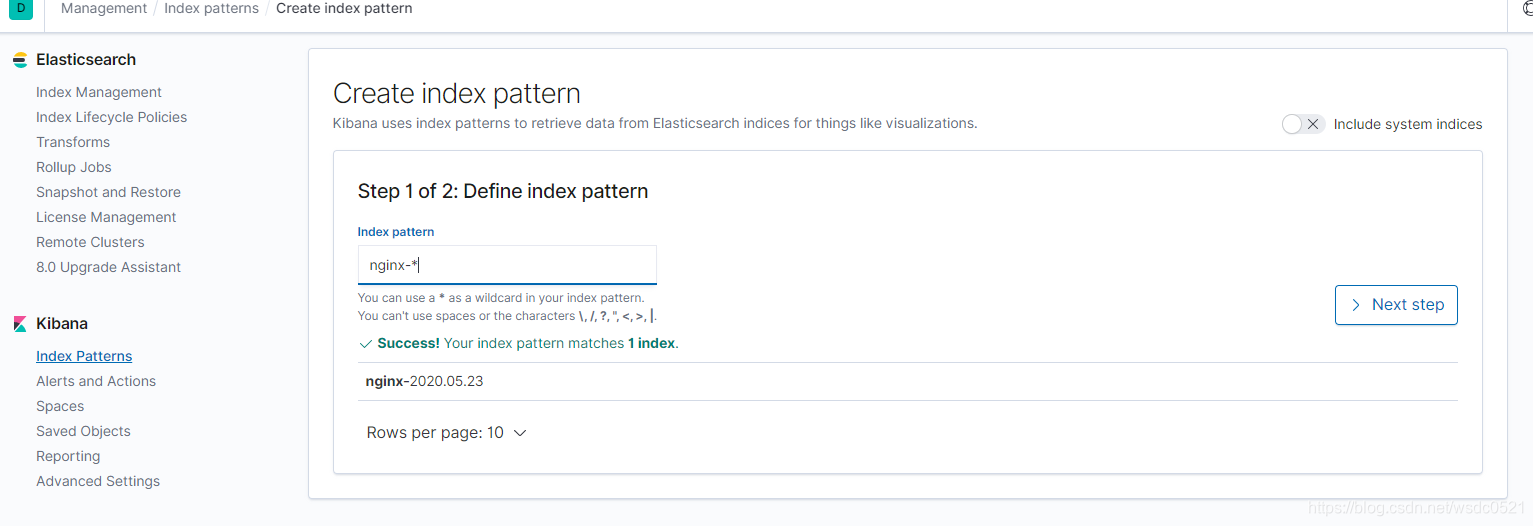The width and height of the screenshot is (1533, 526).
Task: Focus the Index pattern input field
Action: pyautogui.click(x=507, y=265)
